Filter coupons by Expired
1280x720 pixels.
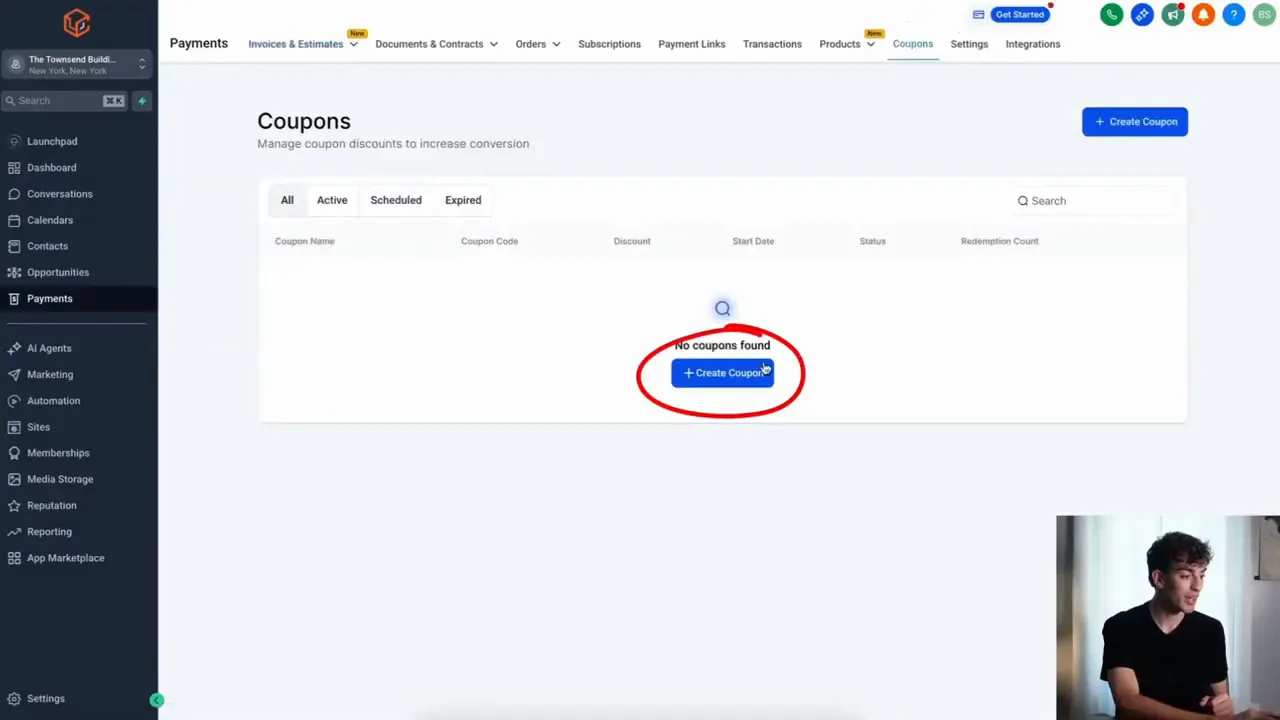[x=463, y=200]
